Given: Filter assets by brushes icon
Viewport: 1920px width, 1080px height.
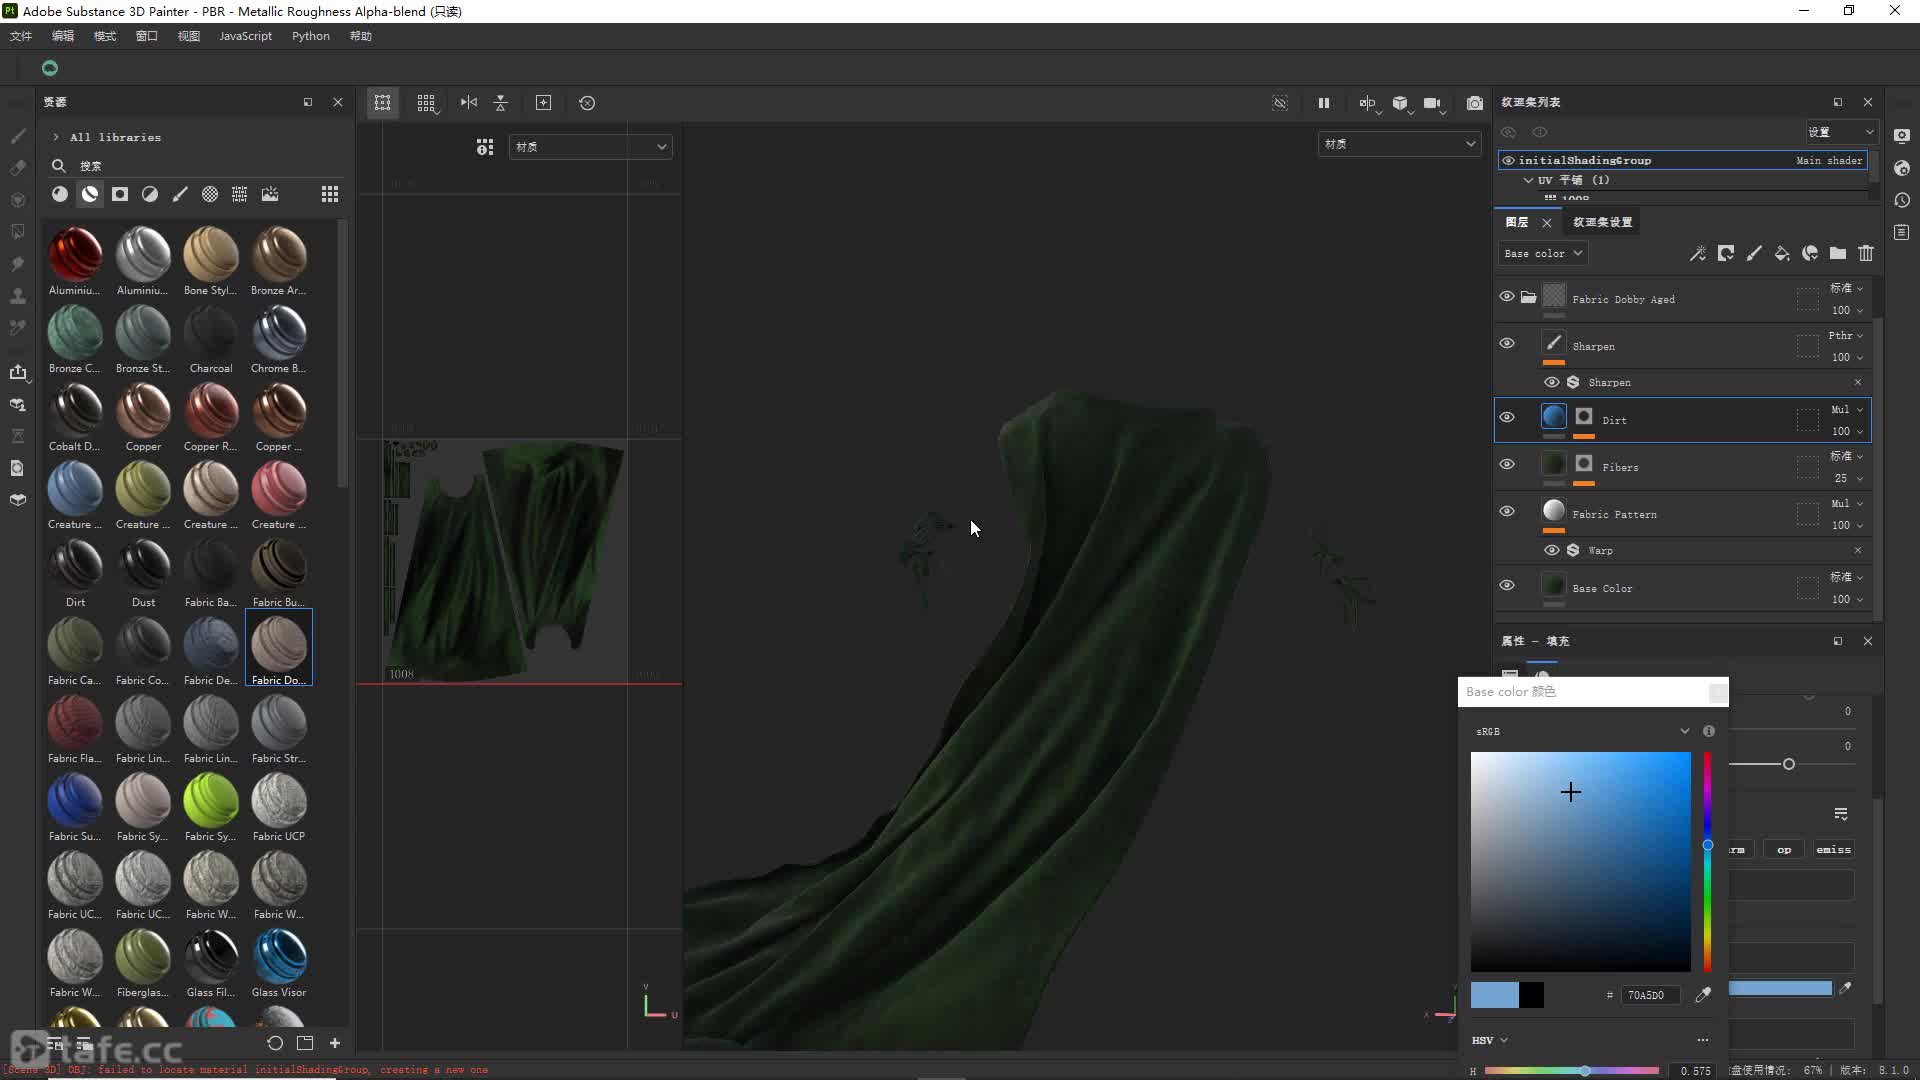Looking at the screenshot, I should pyautogui.click(x=180, y=194).
